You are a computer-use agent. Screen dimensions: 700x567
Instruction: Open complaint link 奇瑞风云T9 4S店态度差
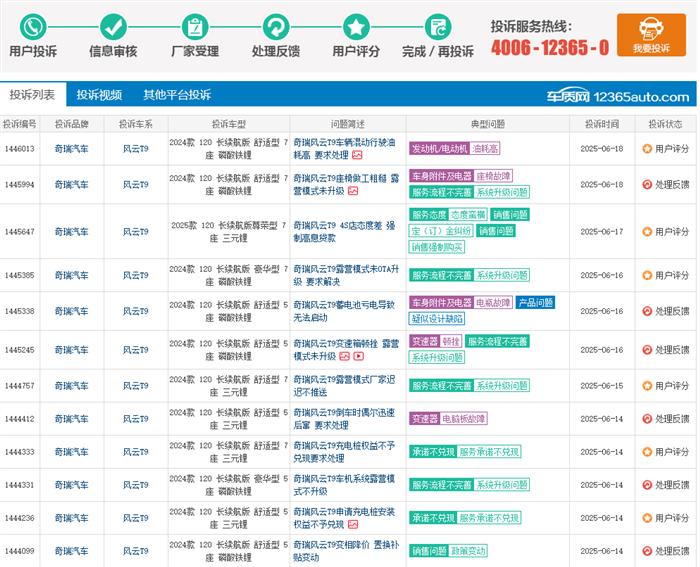[344, 232]
